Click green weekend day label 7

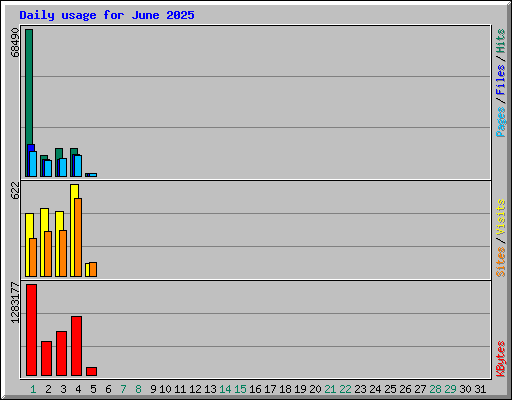[123, 389]
